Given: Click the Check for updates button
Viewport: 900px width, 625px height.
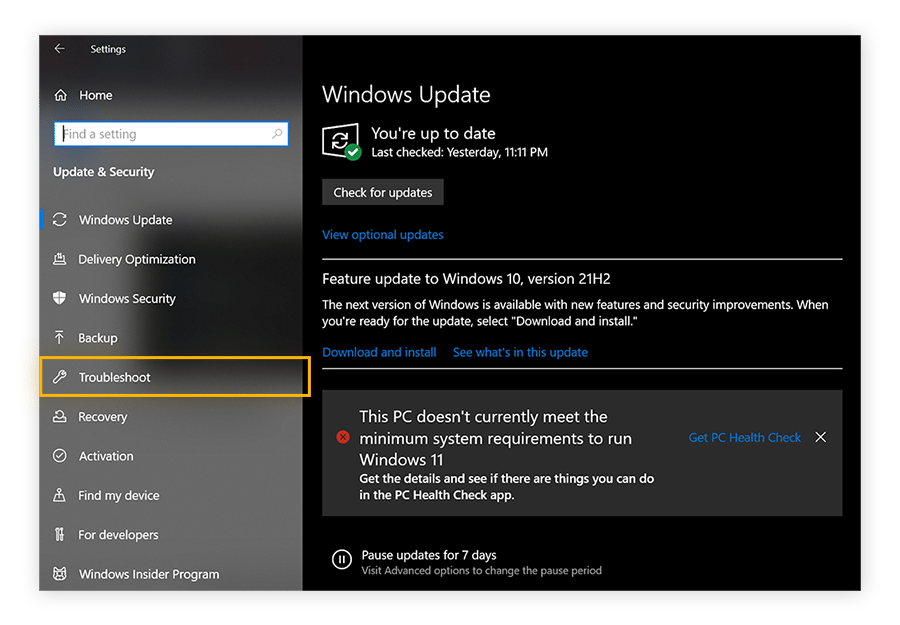Looking at the screenshot, I should click(382, 192).
